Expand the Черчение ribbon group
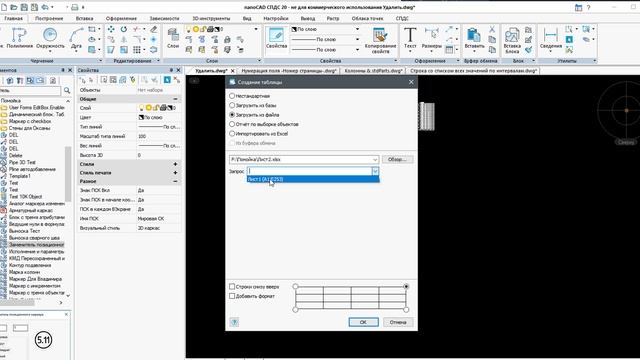Viewport: 640px width, 360px height. click(100, 61)
